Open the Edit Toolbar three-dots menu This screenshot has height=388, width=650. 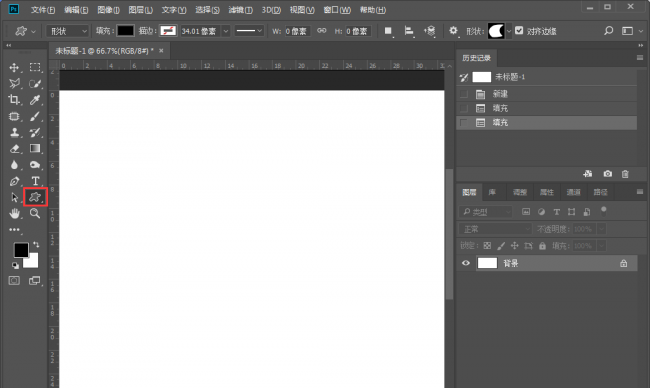[x=14, y=230]
